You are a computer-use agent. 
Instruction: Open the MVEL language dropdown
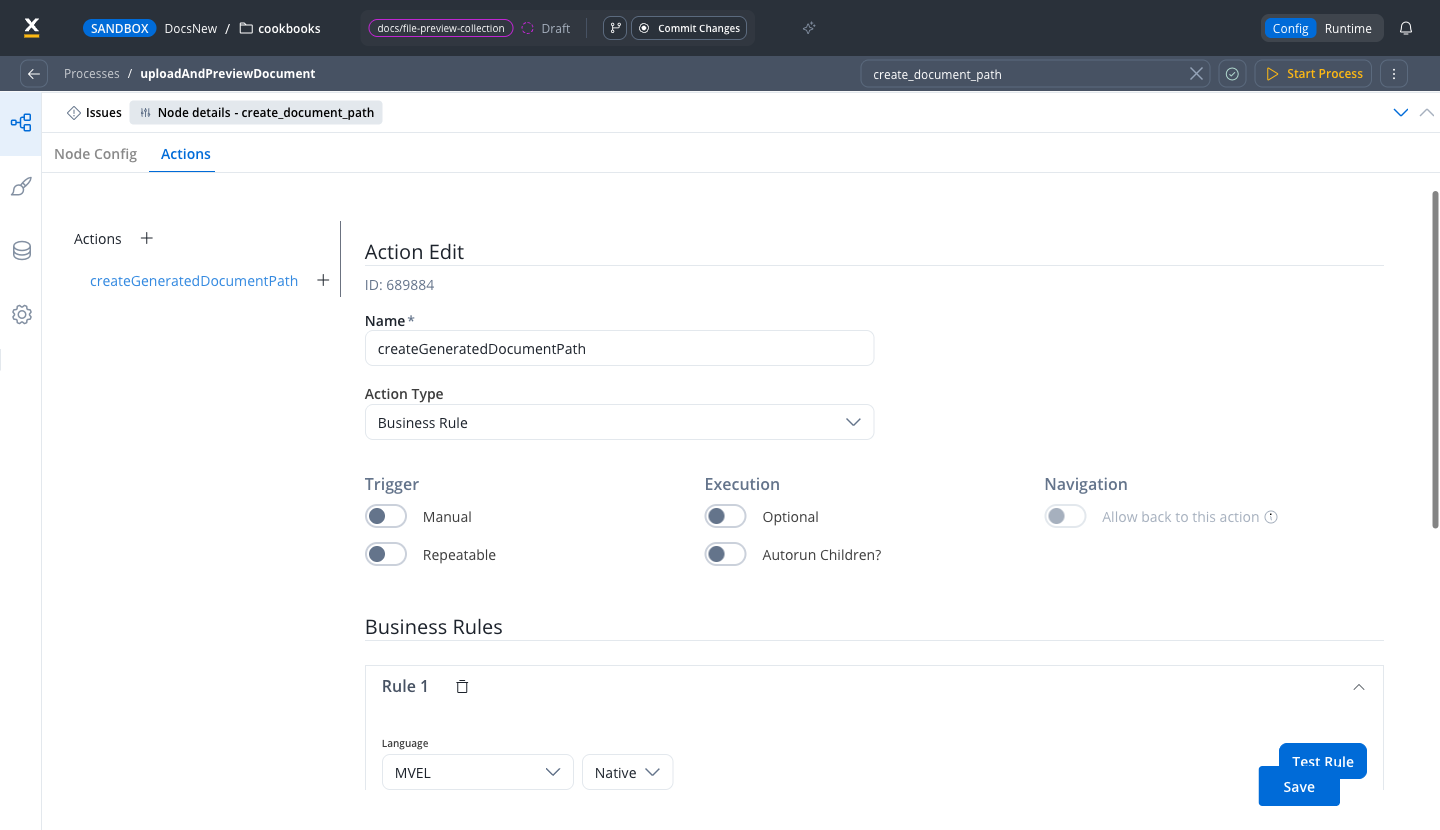click(478, 772)
